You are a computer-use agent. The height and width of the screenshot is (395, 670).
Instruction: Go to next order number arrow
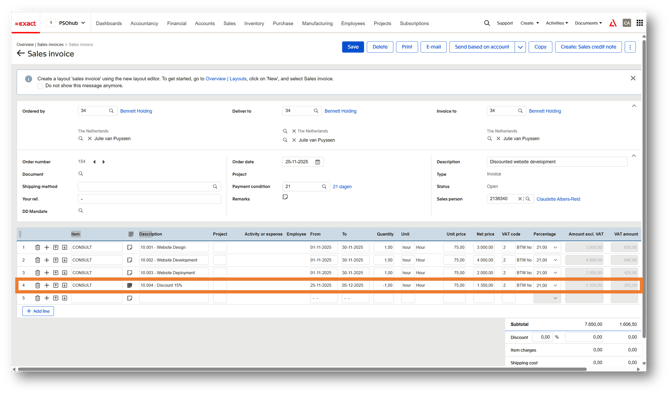pyautogui.click(x=103, y=162)
